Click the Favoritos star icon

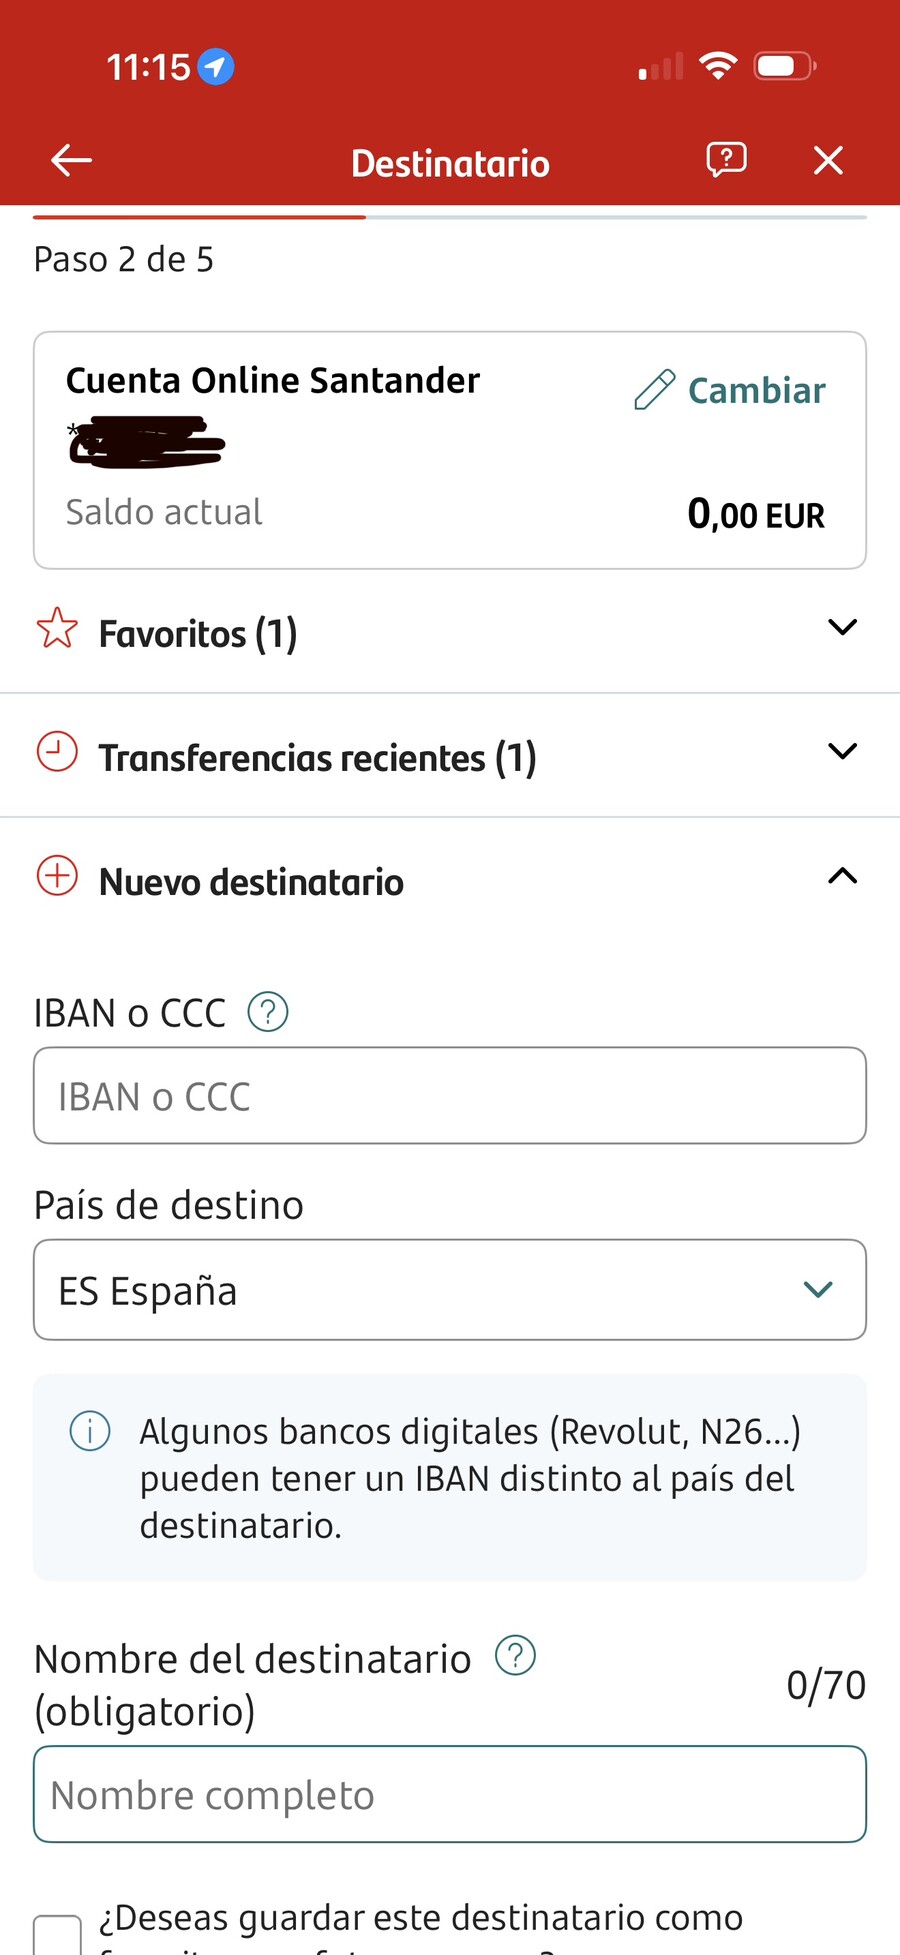click(x=57, y=629)
